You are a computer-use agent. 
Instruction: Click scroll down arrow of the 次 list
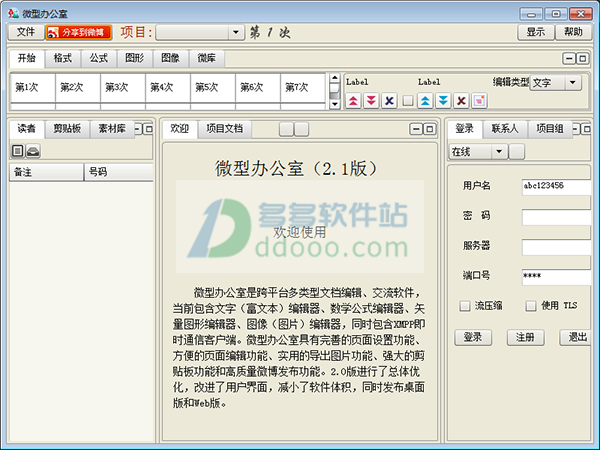335,104
